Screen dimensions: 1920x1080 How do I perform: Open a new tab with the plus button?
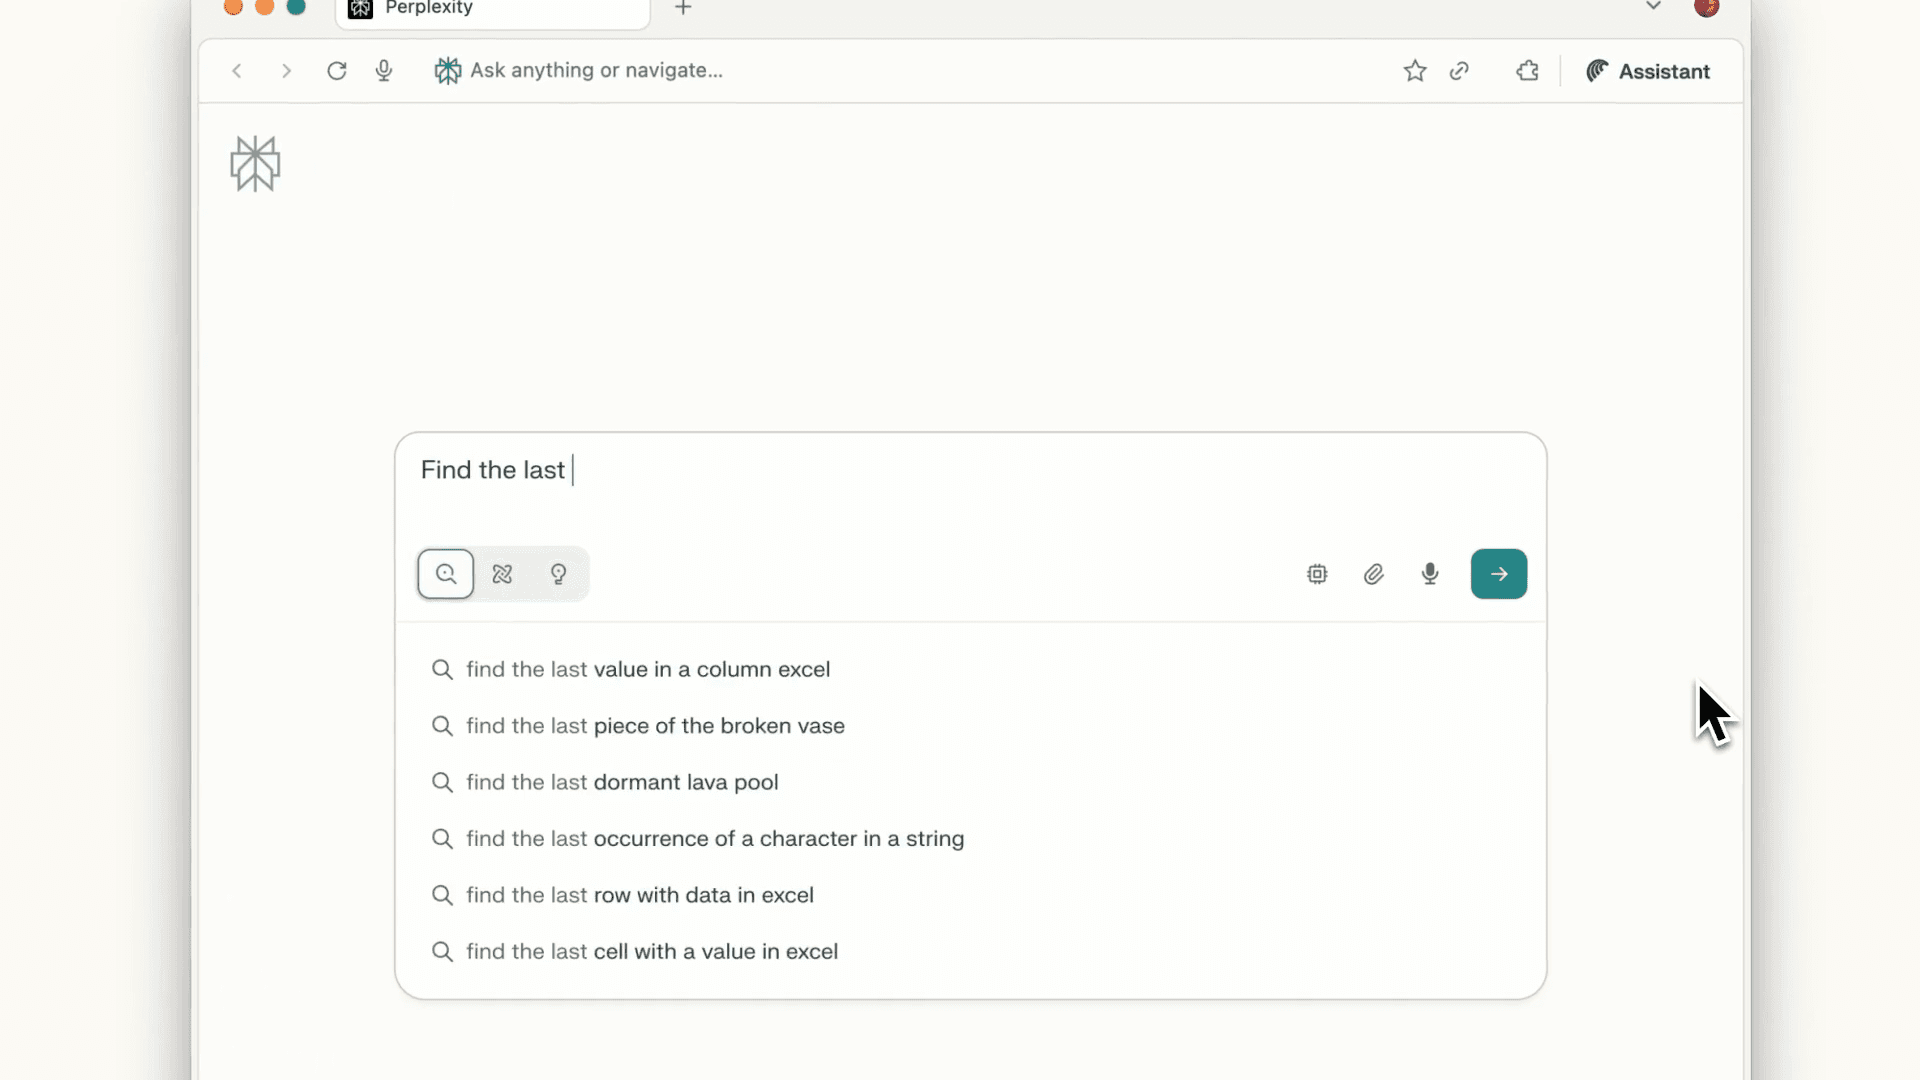pos(683,8)
